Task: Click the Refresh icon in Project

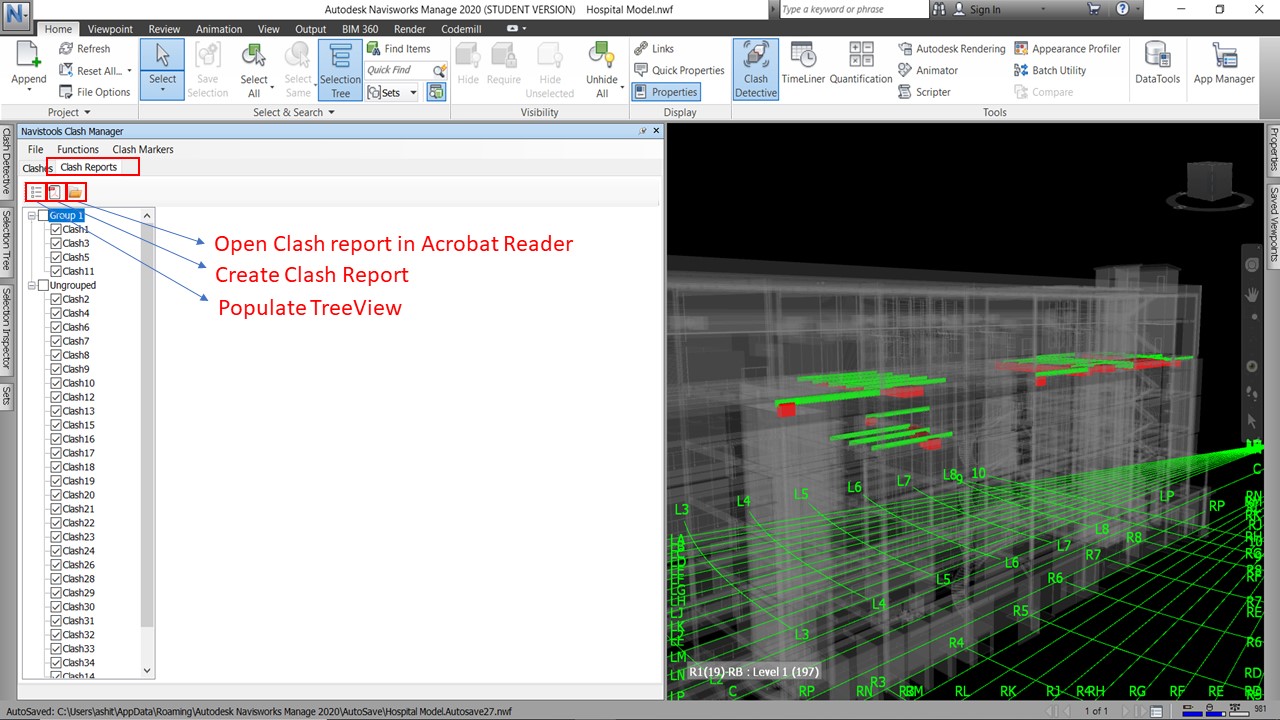Action: point(66,48)
